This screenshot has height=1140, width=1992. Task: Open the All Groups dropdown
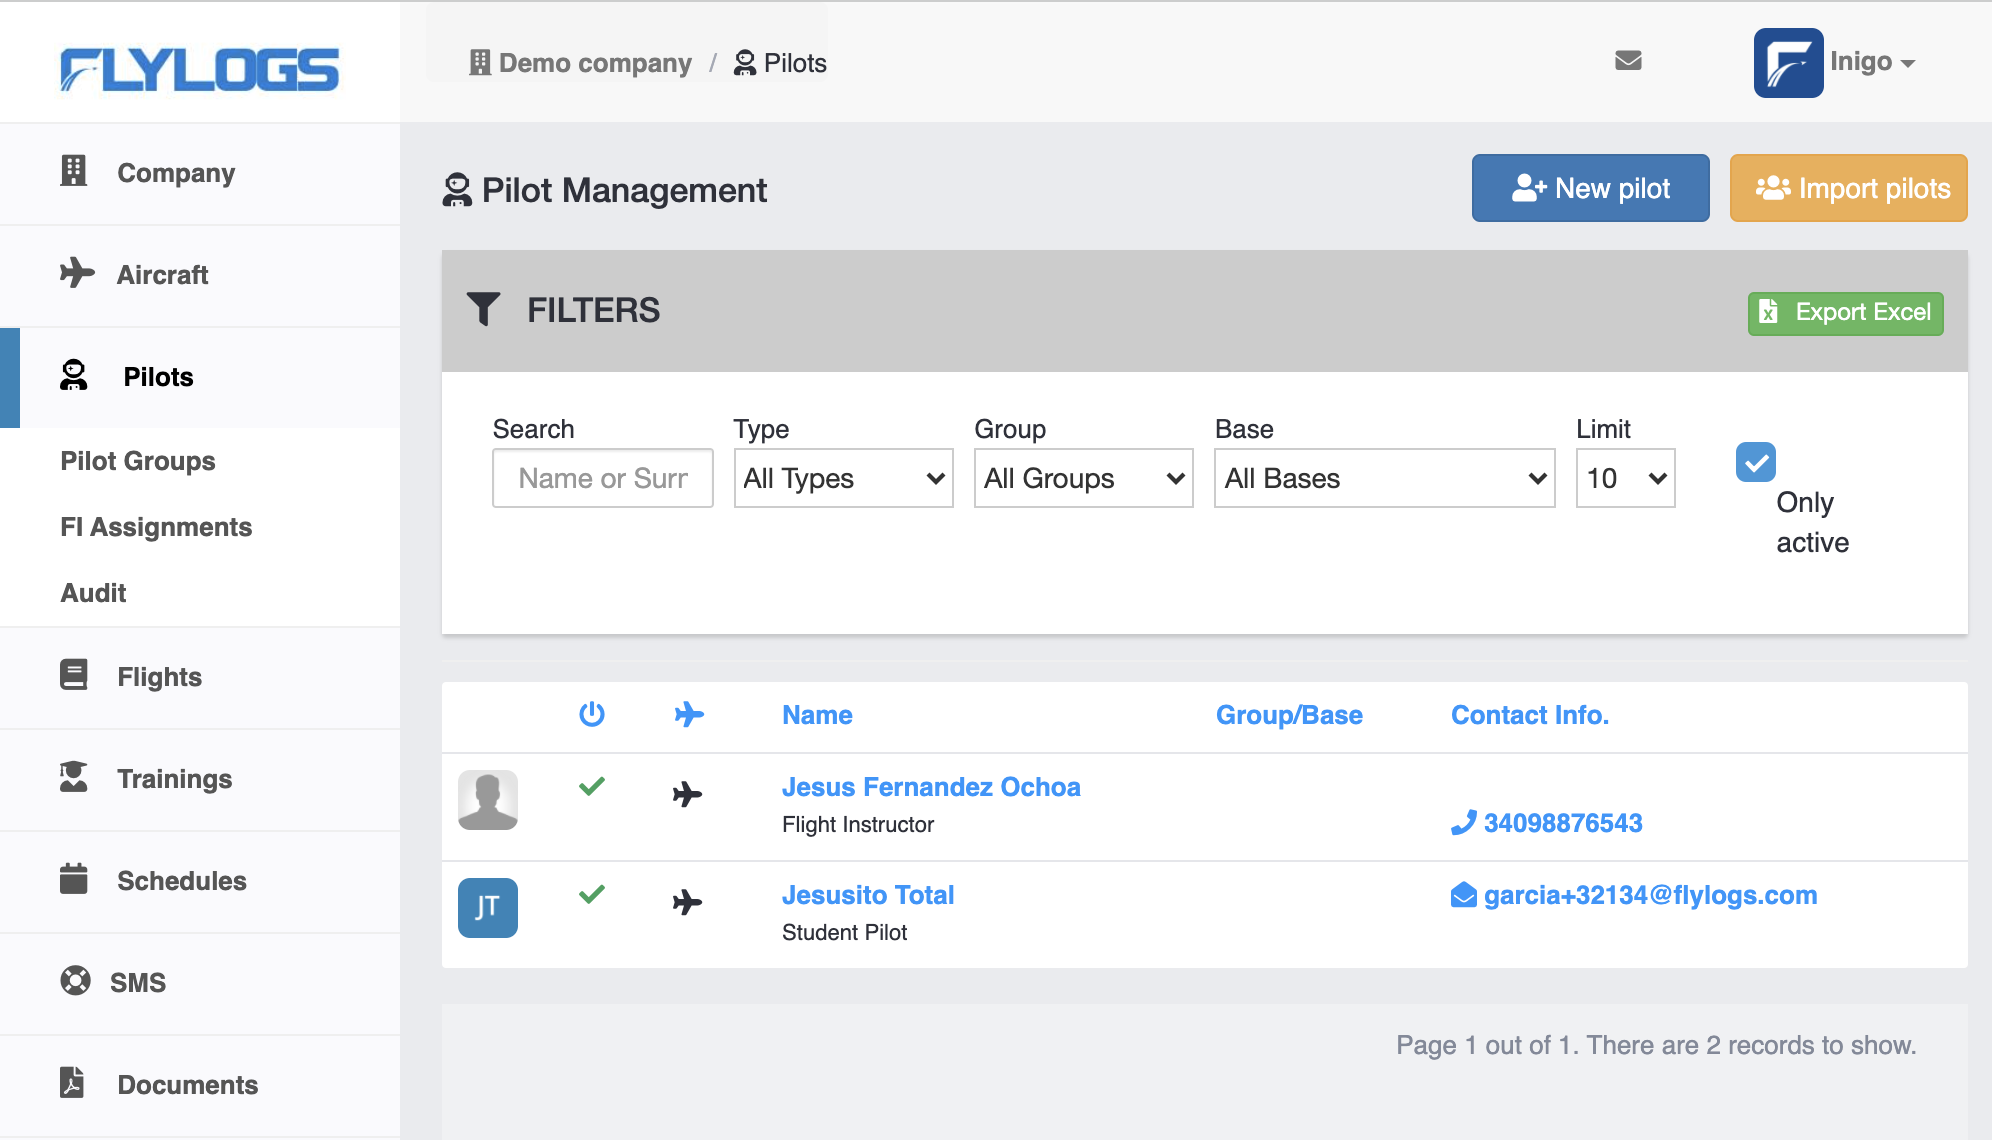pyautogui.click(x=1083, y=478)
